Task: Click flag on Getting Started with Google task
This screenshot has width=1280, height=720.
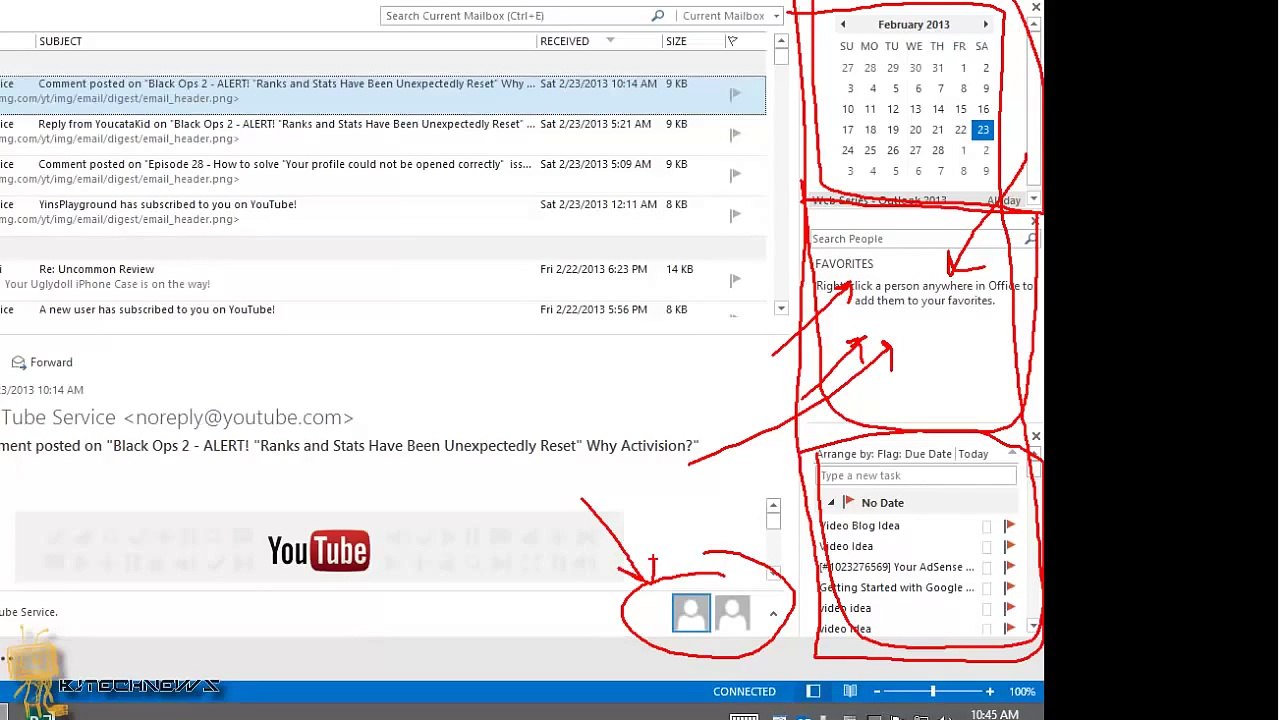Action: (1009, 588)
